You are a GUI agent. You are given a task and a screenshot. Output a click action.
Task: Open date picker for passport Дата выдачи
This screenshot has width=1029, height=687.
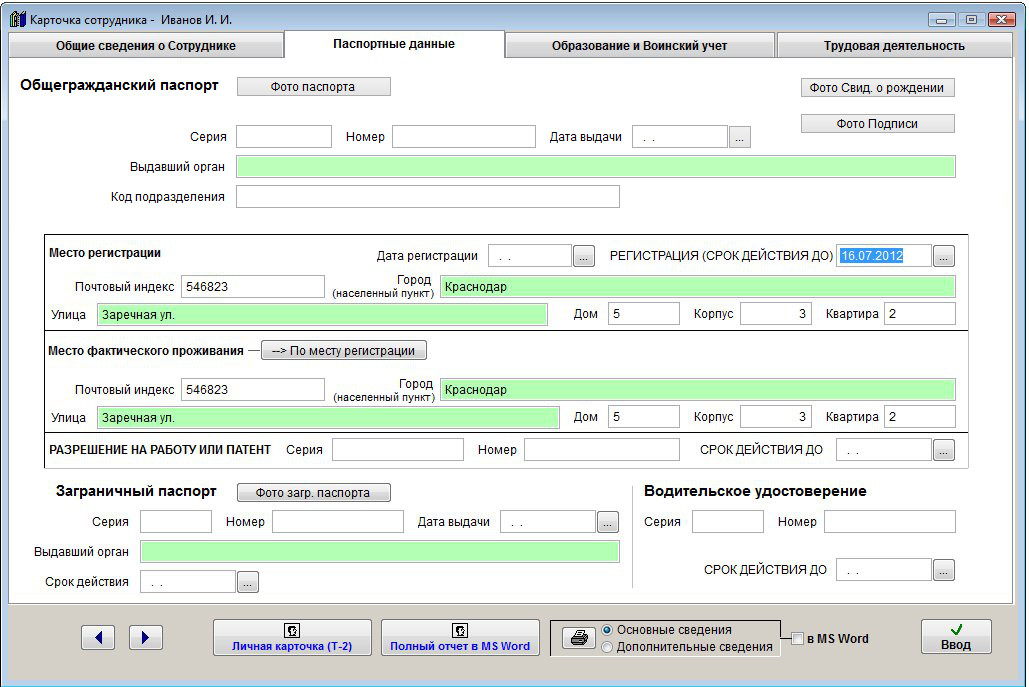(x=740, y=137)
